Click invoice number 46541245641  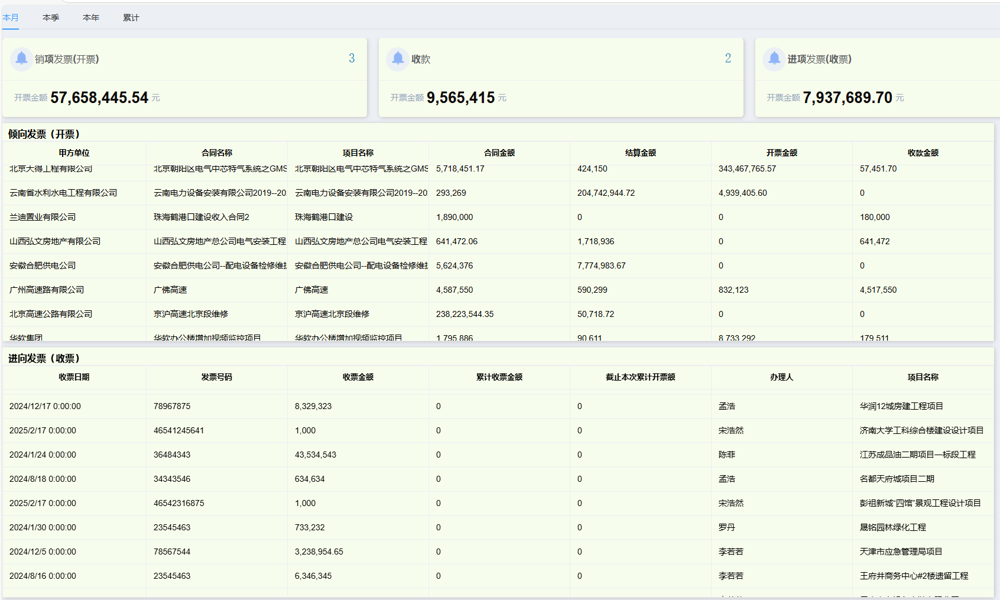pos(179,431)
